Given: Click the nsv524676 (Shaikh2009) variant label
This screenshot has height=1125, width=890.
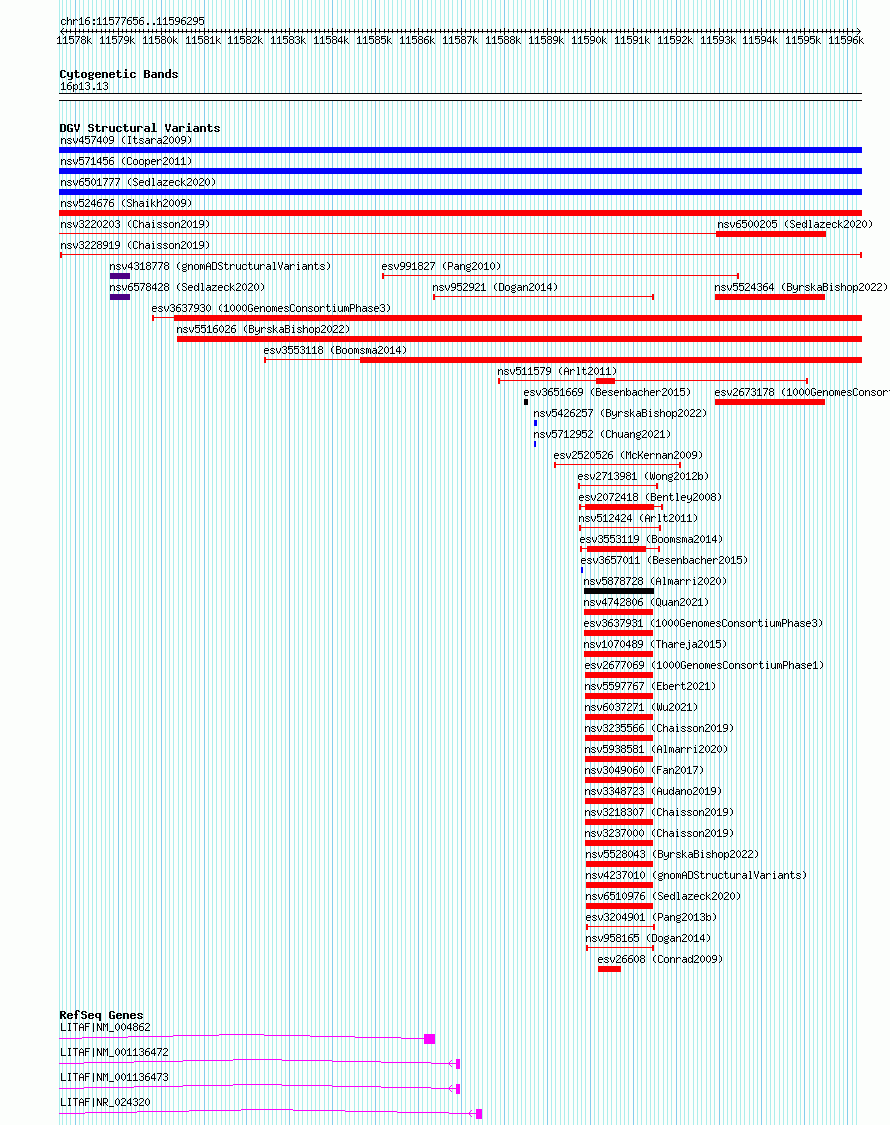Looking at the screenshot, I should click(x=126, y=203).
